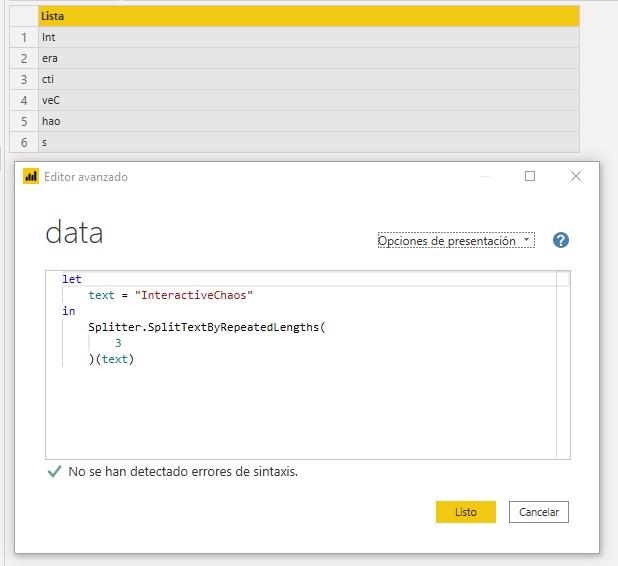618x566 pixels.
Task: Select the cell containing "veC"
Action: (x=308, y=100)
